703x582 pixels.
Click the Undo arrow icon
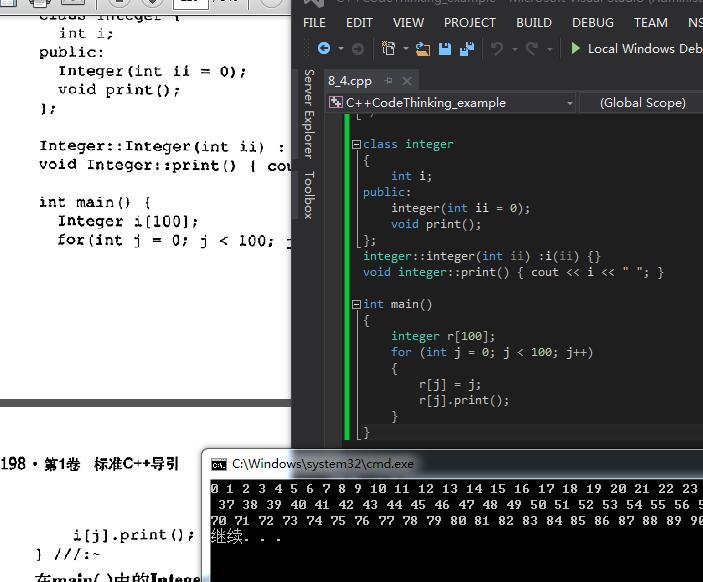click(x=498, y=48)
